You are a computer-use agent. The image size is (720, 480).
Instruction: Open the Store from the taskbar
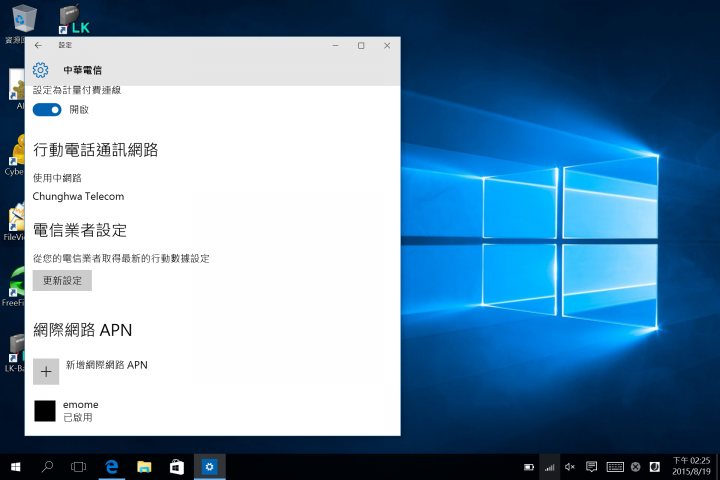tap(177, 467)
